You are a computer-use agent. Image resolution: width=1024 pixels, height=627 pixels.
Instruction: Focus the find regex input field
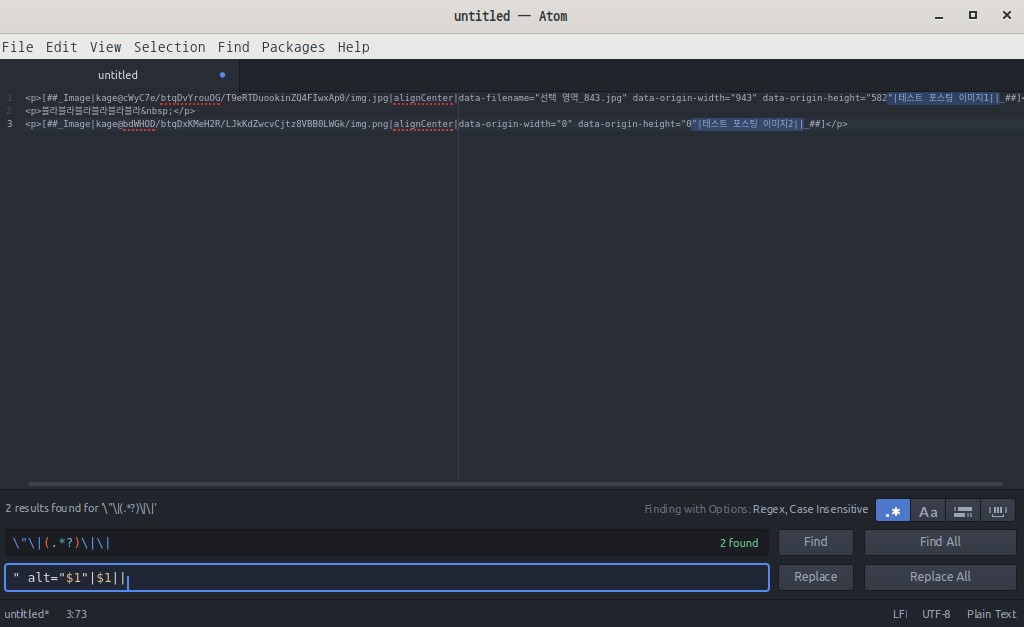[387, 543]
